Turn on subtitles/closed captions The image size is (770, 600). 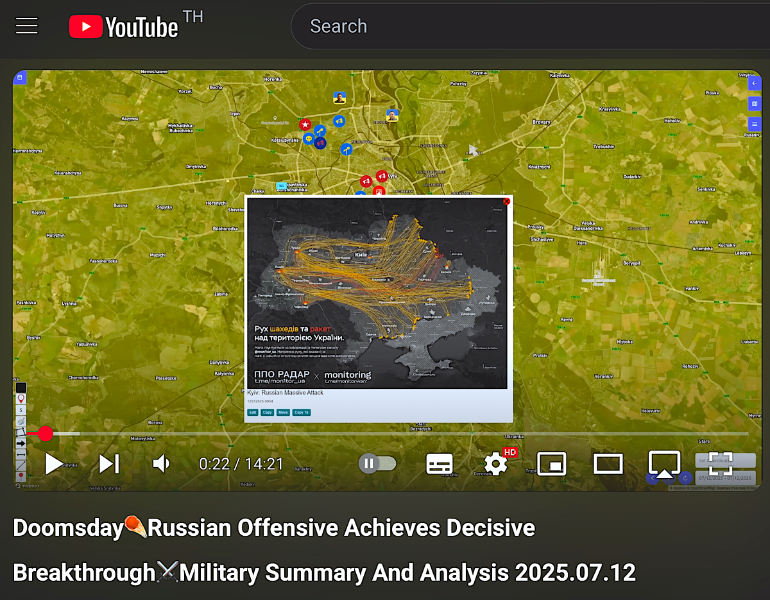(x=439, y=464)
